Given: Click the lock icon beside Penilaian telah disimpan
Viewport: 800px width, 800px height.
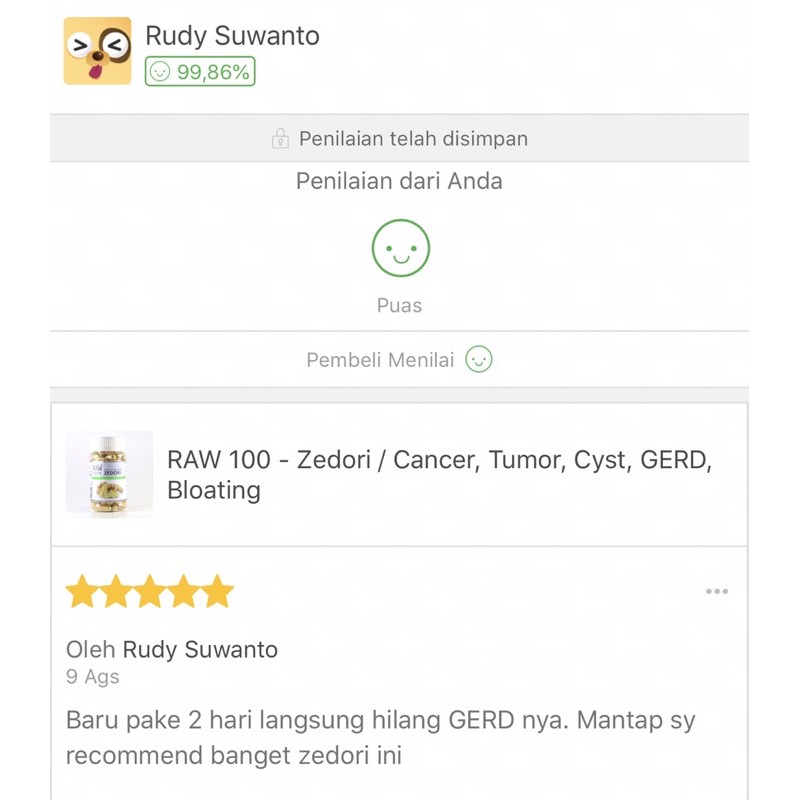Looking at the screenshot, I should [282, 139].
